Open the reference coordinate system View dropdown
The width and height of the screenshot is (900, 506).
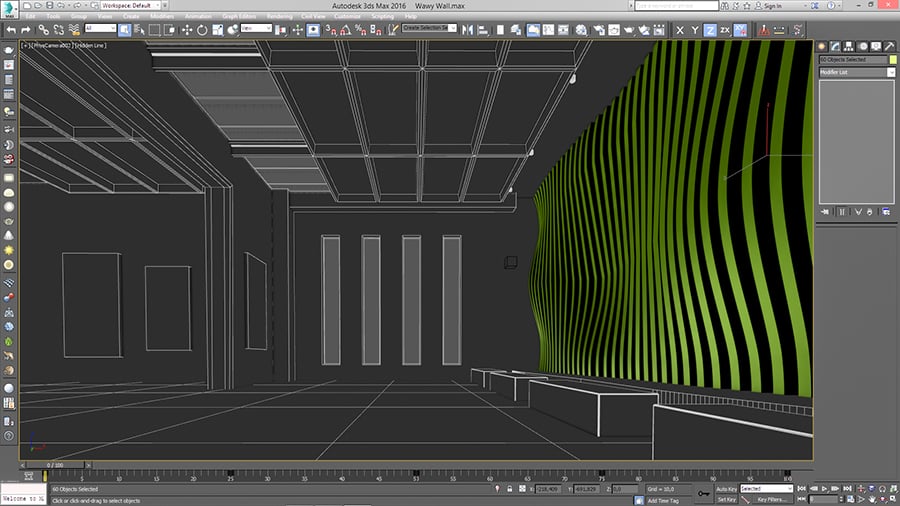(x=255, y=28)
